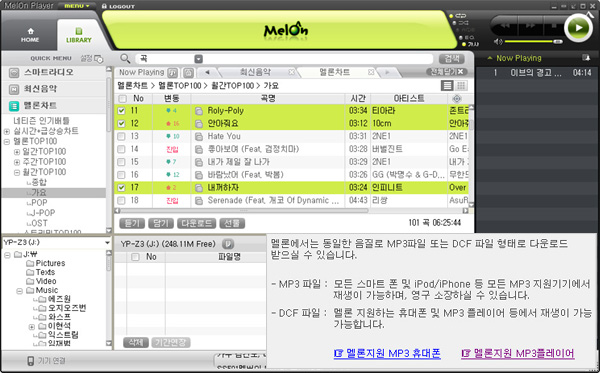Click the 담기 add button
Image resolution: width=600 pixels, height=373 pixels.
(161, 223)
